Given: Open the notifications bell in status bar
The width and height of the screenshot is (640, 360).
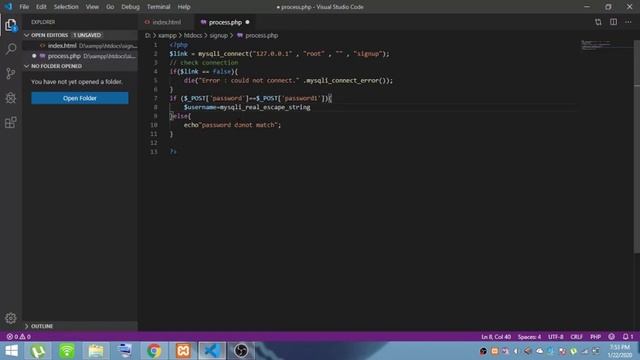Looking at the screenshot, I should point(628,337).
